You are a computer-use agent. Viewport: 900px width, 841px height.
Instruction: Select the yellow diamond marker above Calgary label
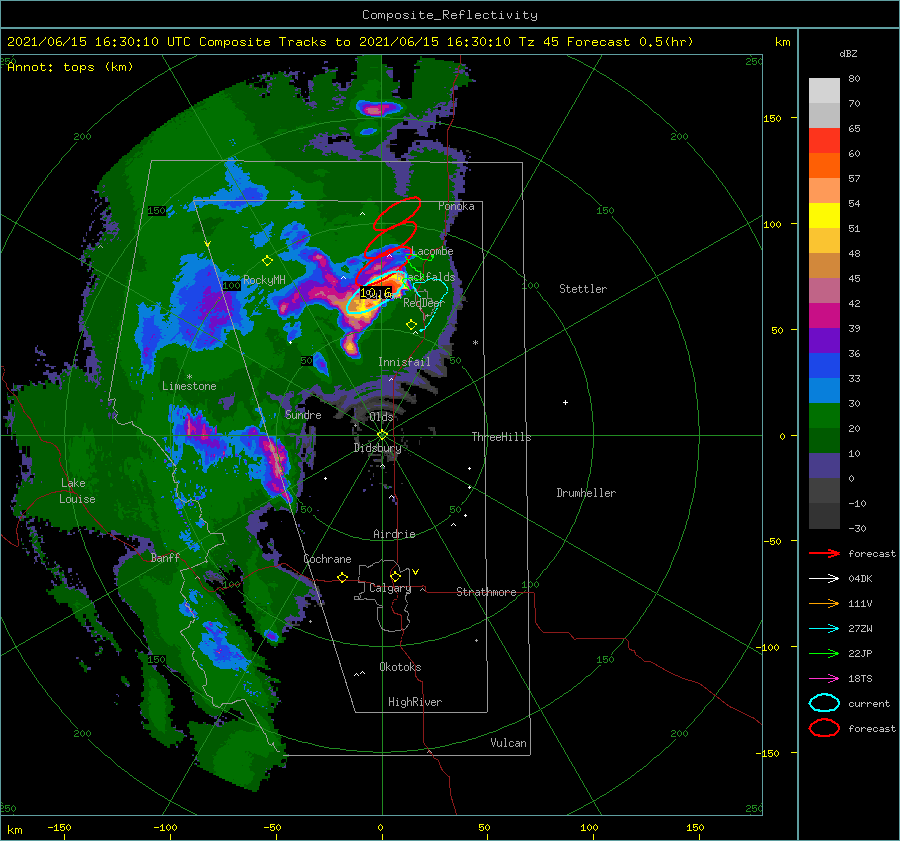pyautogui.click(x=395, y=576)
